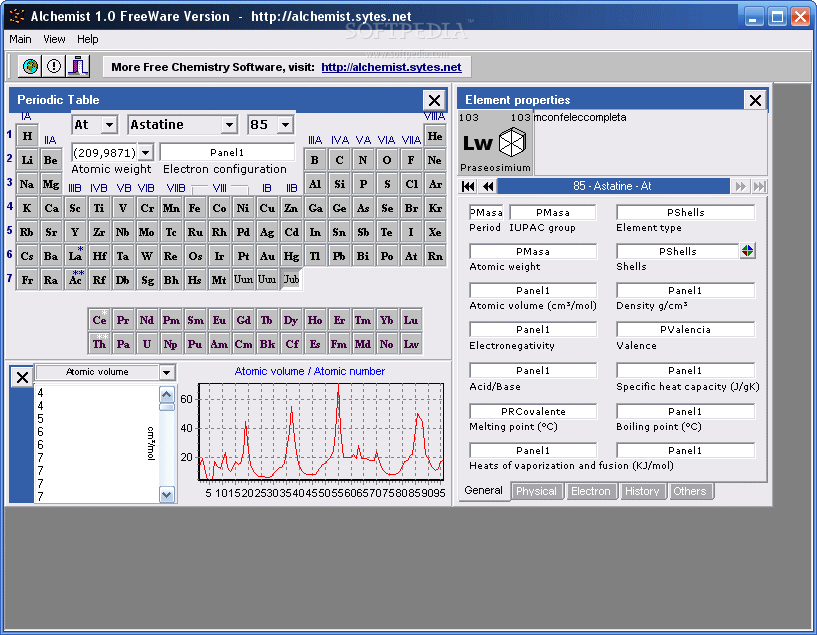Click the Electron configuration Panel1 field
Screen dimensions: 817x635
(x=227, y=153)
